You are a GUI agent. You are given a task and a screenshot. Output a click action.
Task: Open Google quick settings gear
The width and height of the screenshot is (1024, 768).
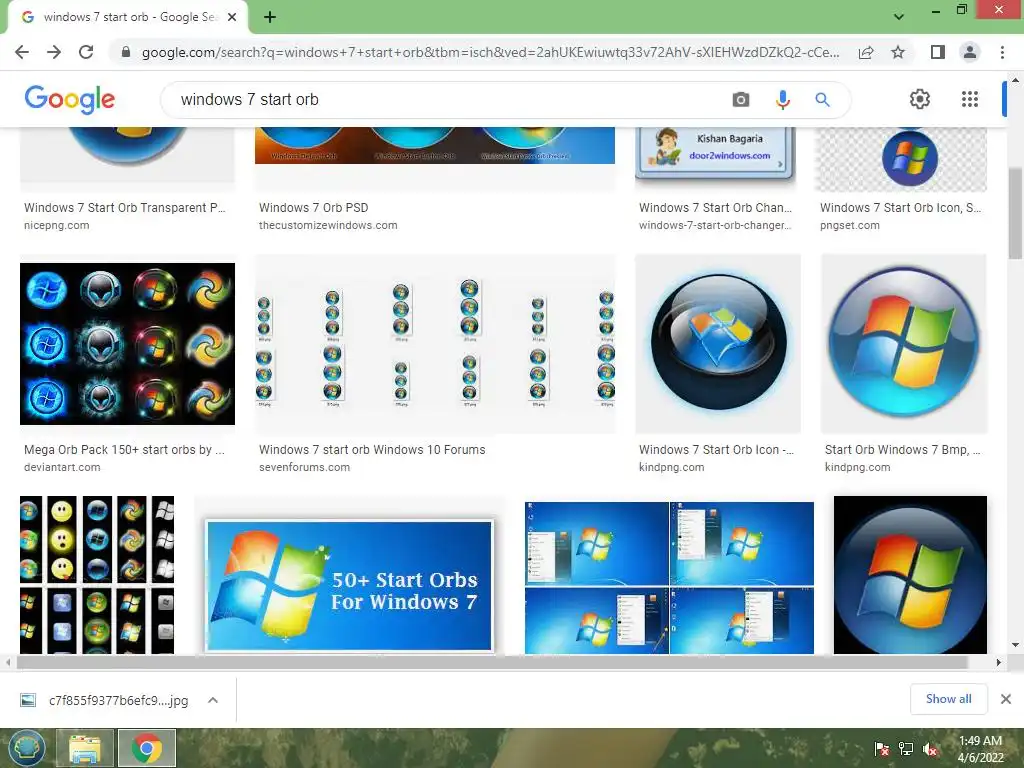(920, 99)
